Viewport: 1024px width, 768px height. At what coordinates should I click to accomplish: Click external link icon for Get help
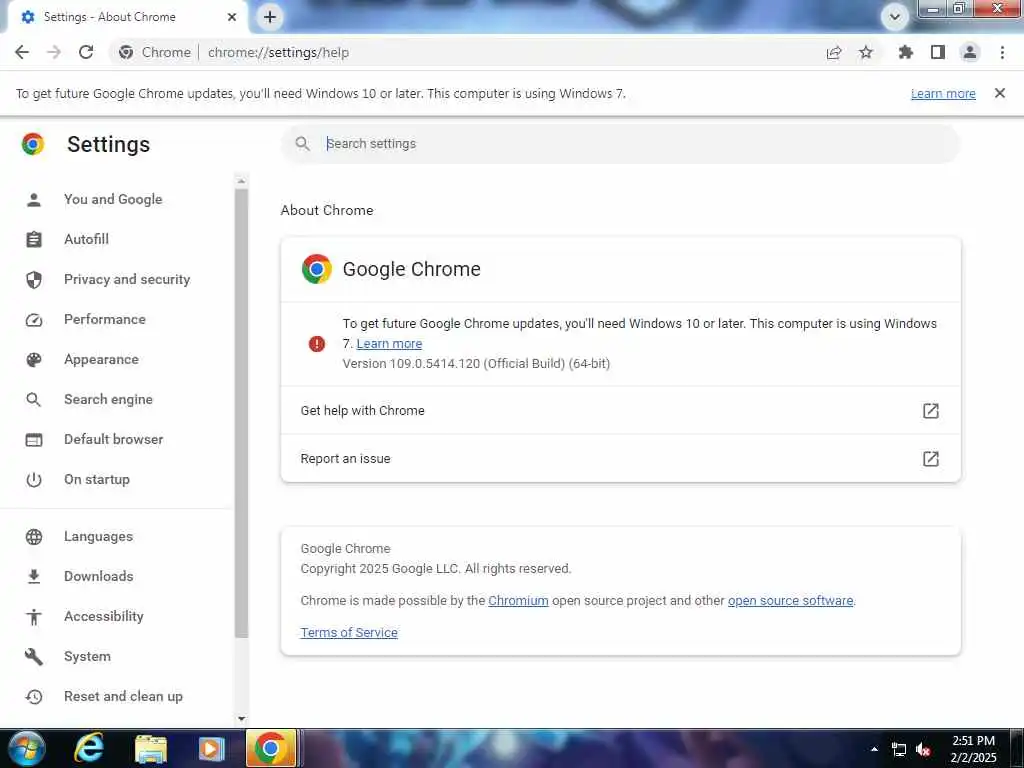point(931,410)
